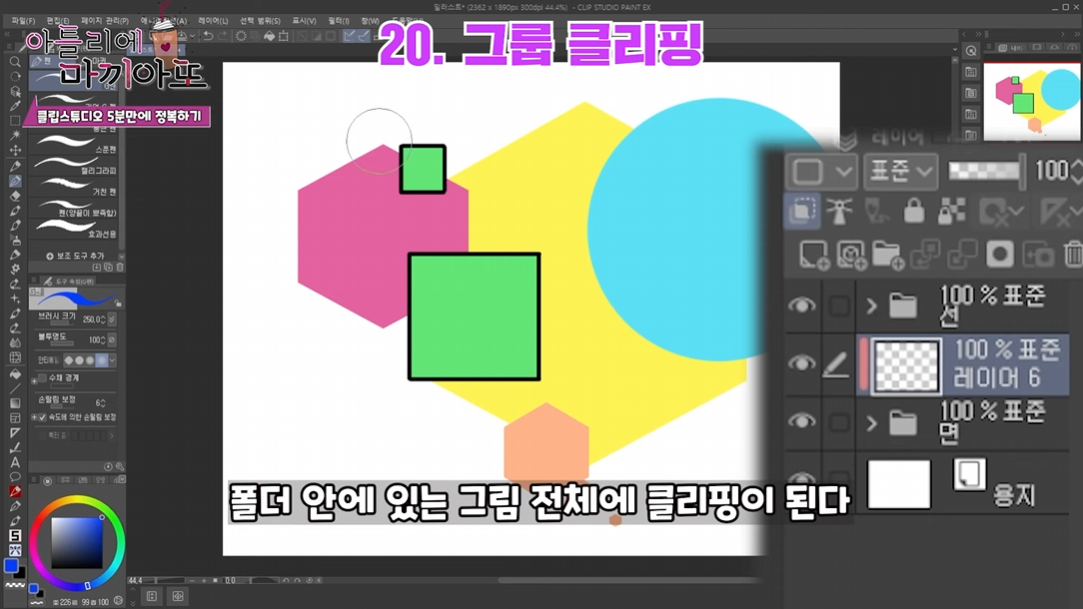Click the blue main color swatch
This screenshot has height=609, width=1083.
coord(11,566)
